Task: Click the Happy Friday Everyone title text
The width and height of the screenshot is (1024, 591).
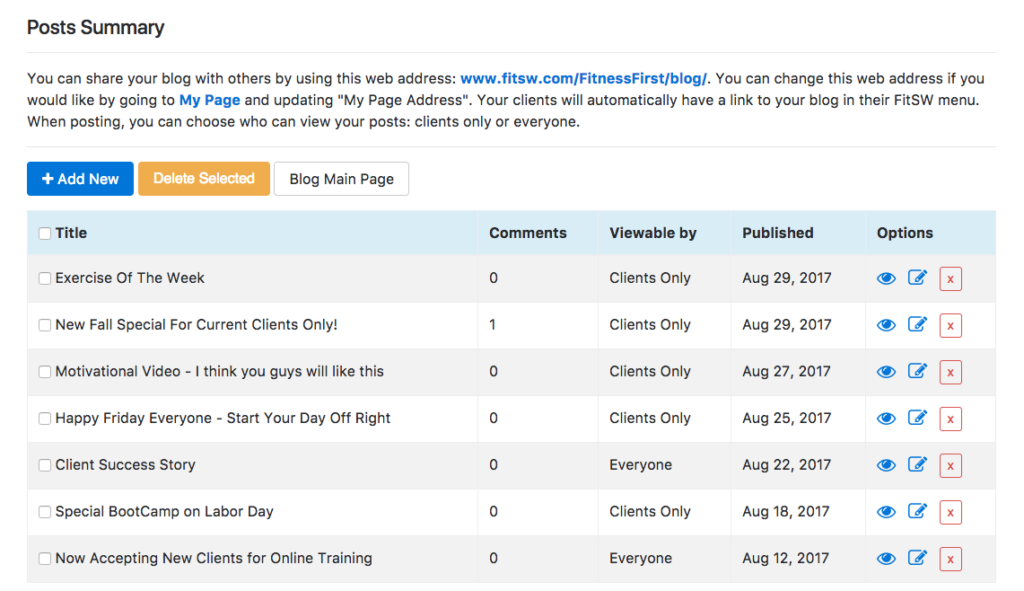Action: [223, 418]
